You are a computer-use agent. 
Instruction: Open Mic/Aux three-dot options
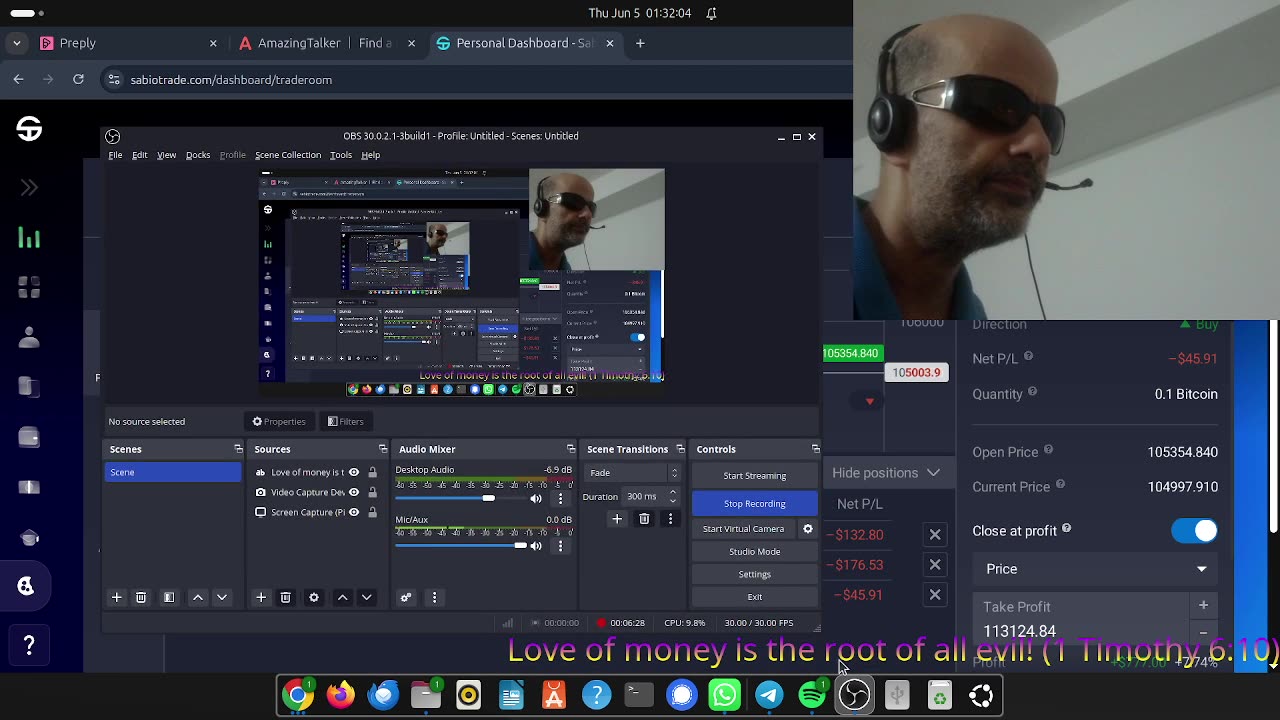(560, 546)
